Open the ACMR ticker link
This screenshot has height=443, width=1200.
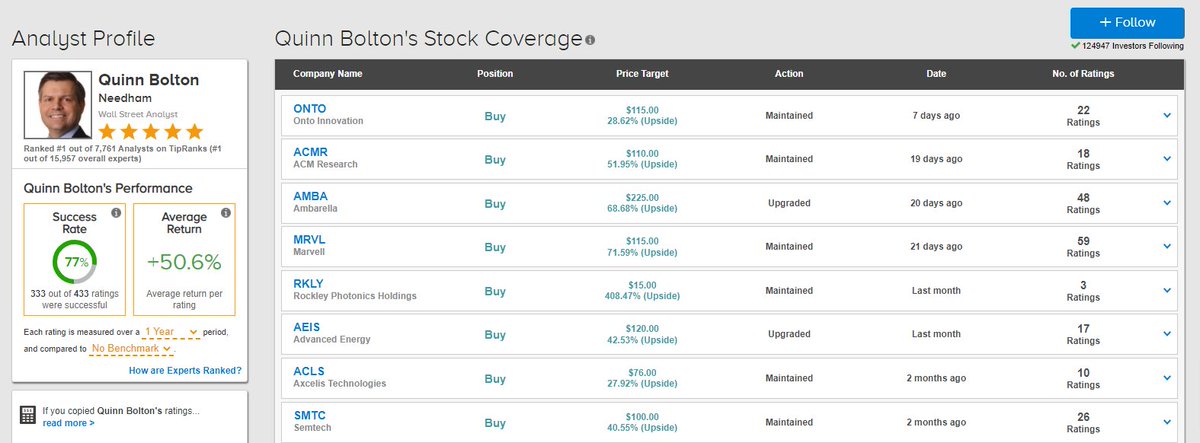click(311, 152)
